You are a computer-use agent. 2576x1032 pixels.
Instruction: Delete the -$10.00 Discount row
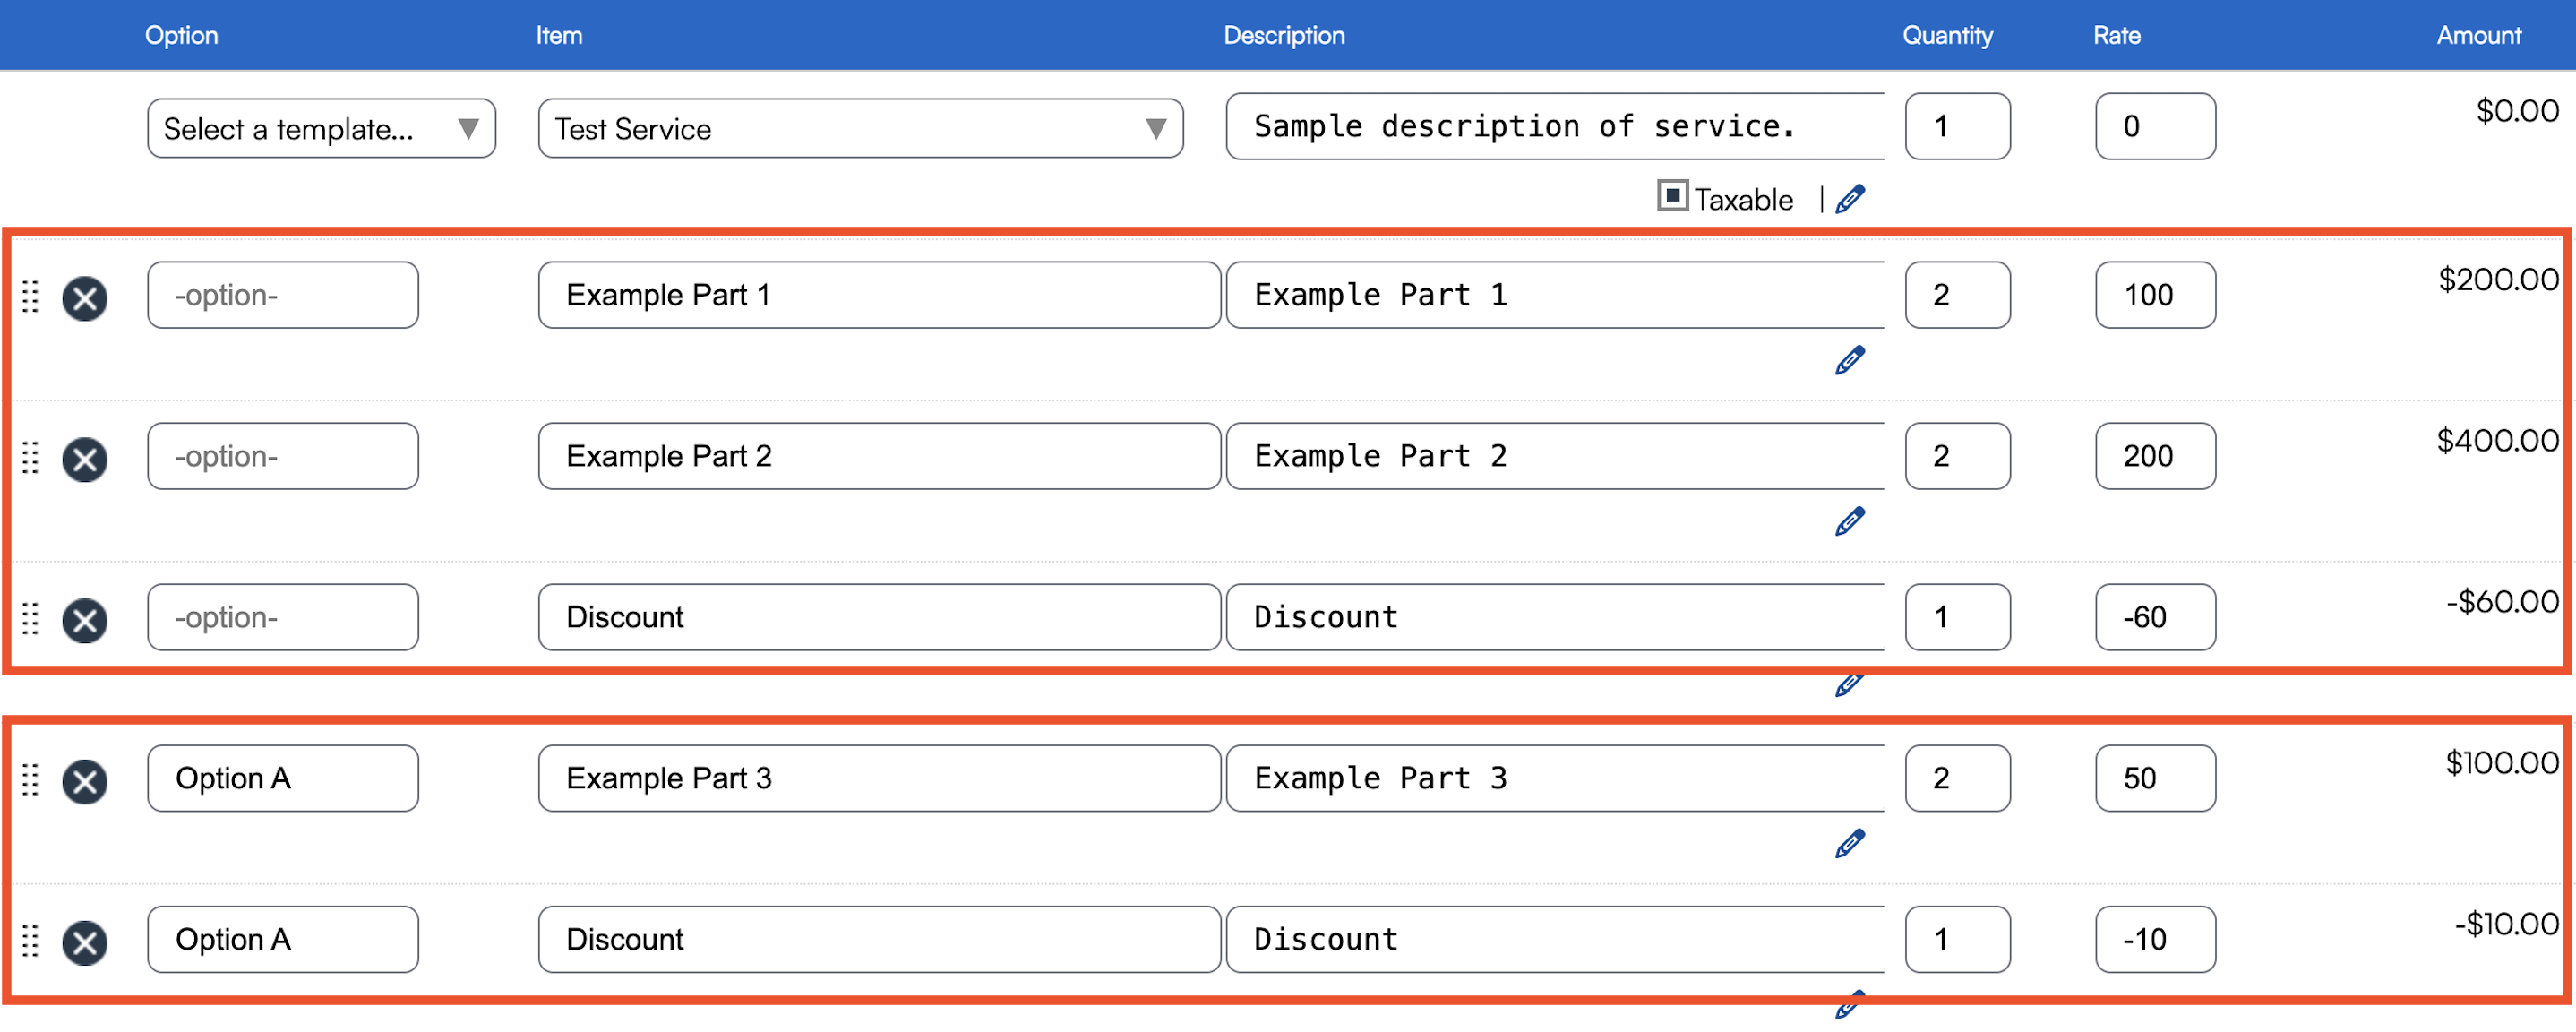[85, 943]
